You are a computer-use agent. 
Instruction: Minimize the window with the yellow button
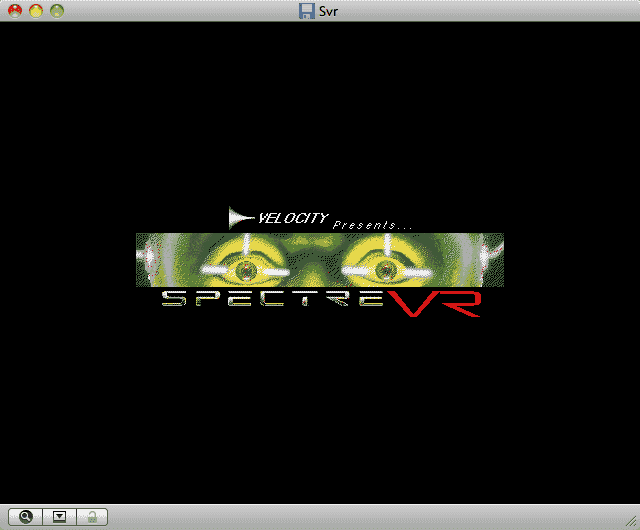(x=36, y=11)
